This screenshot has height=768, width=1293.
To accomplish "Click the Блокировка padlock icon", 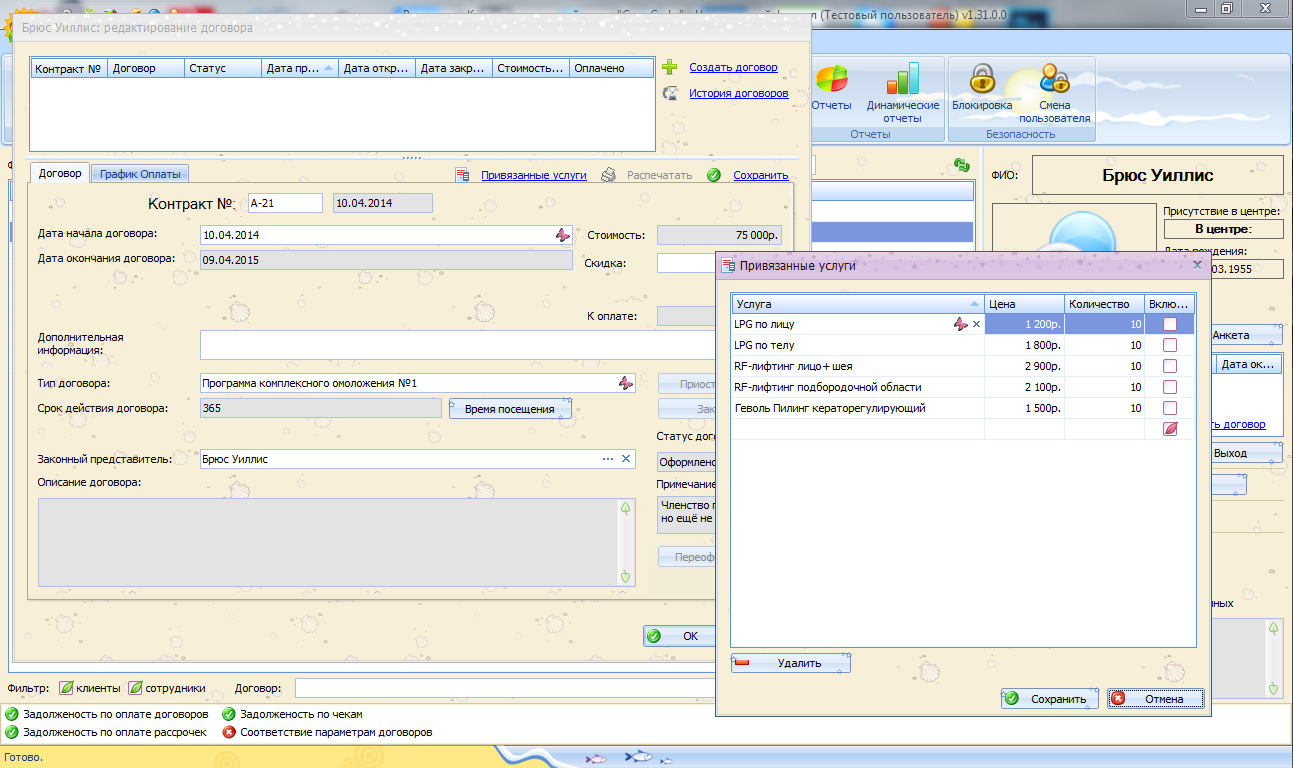I will [x=982, y=79].
